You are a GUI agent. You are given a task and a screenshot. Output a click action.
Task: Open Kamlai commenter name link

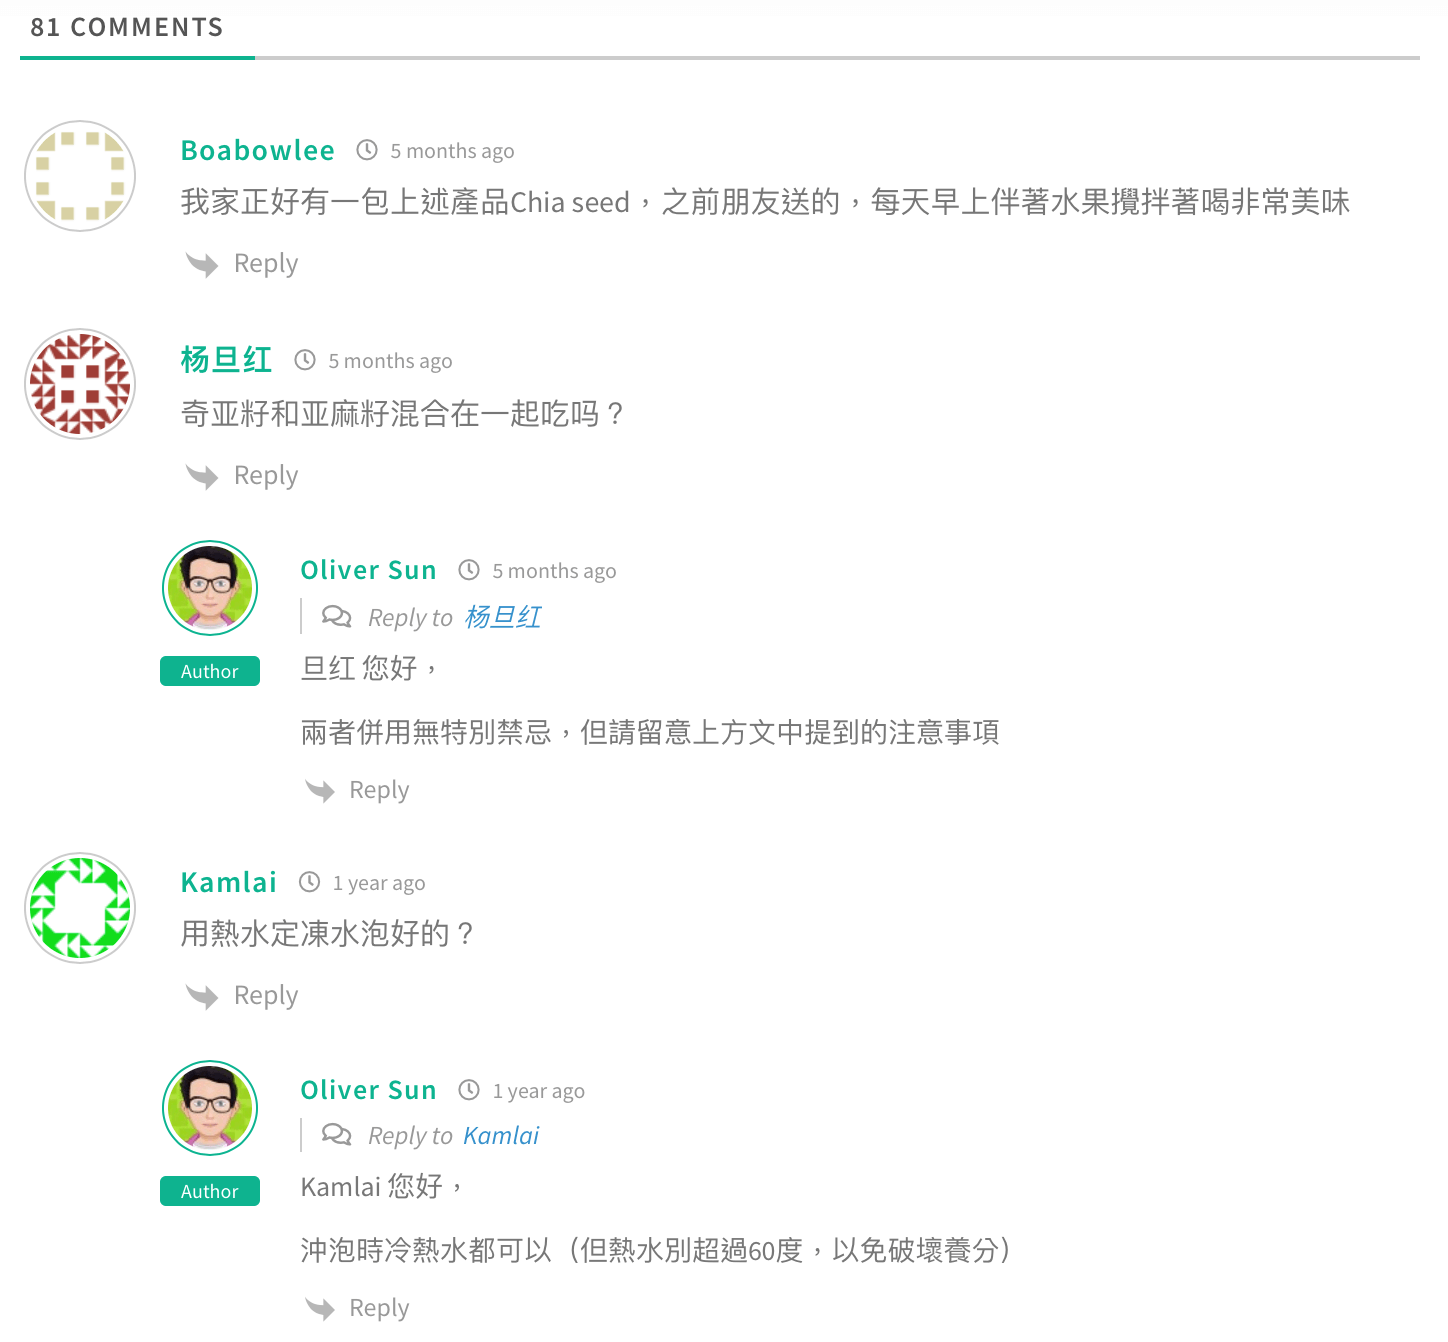click(229, 882)
